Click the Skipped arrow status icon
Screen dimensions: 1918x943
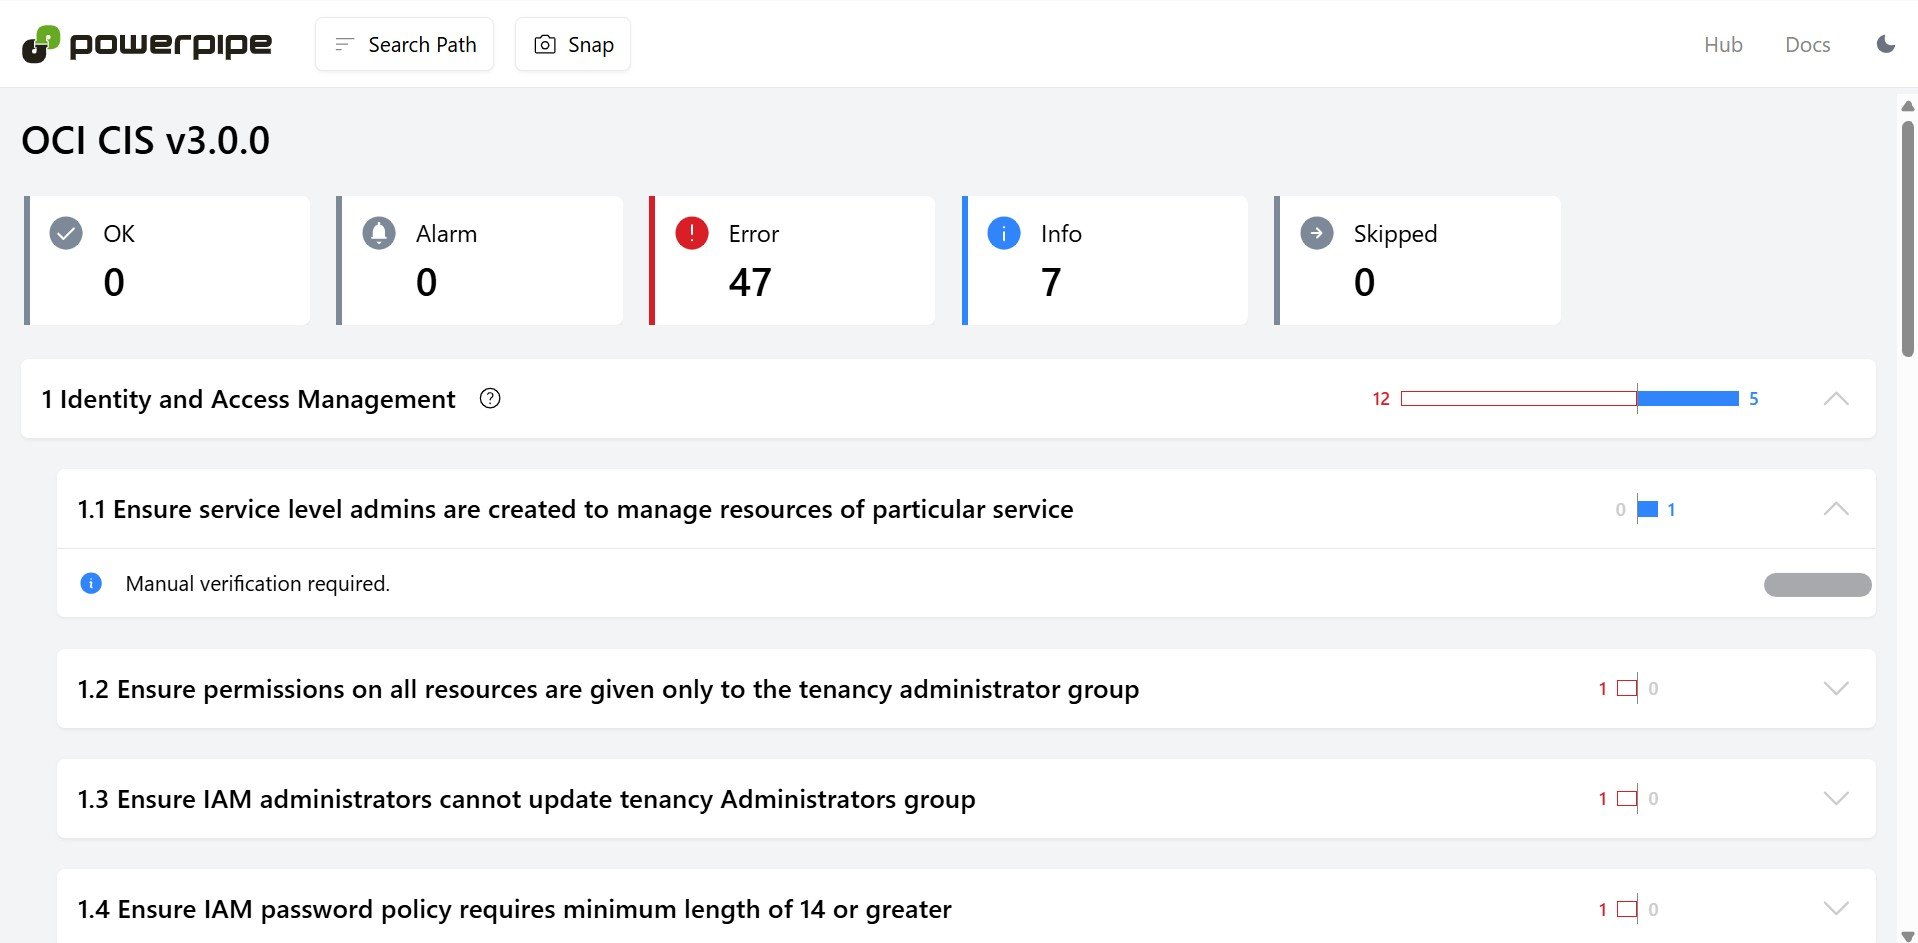click(1317, 233)
